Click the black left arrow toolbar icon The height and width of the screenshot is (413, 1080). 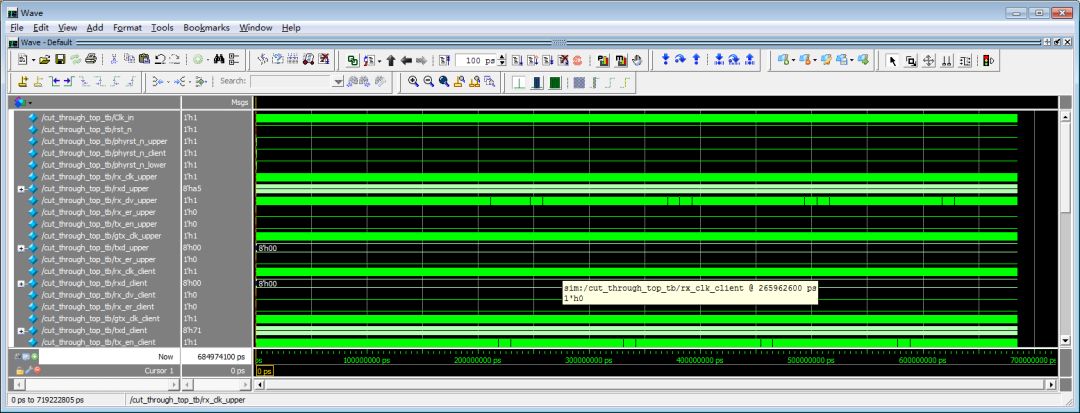coord(406,61)
